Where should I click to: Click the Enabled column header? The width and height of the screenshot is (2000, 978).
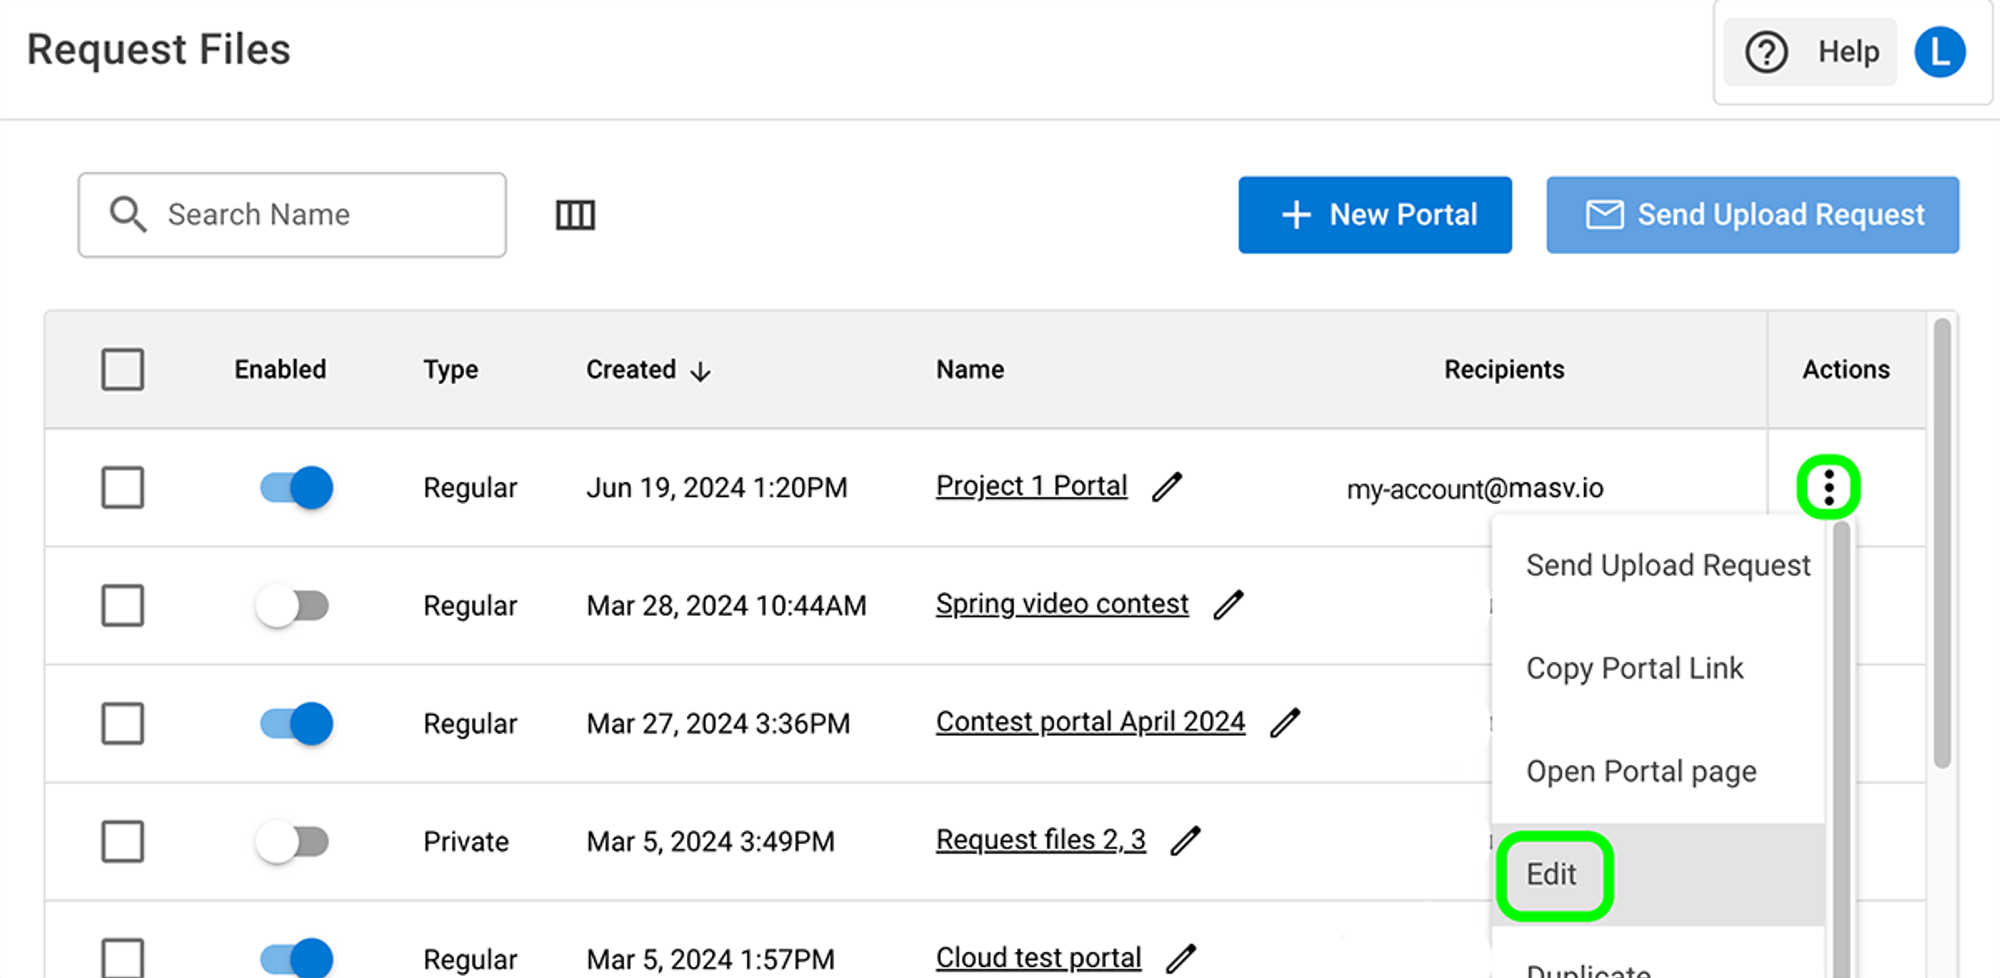click(x=280, y=370)
